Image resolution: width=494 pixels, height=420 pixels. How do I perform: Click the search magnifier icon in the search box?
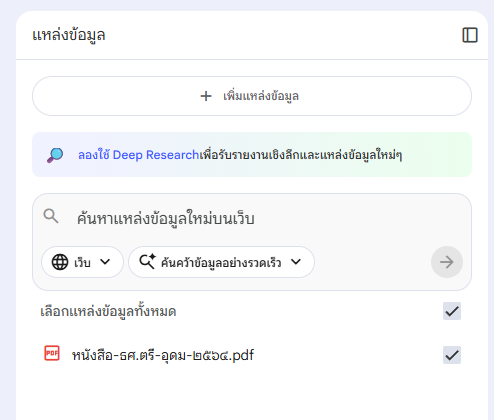[x=51, y=216]
